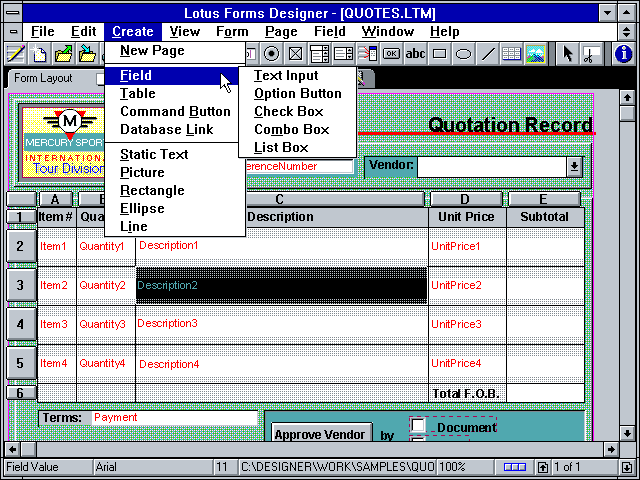Select the list box tool icon

pyautogui.click(x=343, y=53)
